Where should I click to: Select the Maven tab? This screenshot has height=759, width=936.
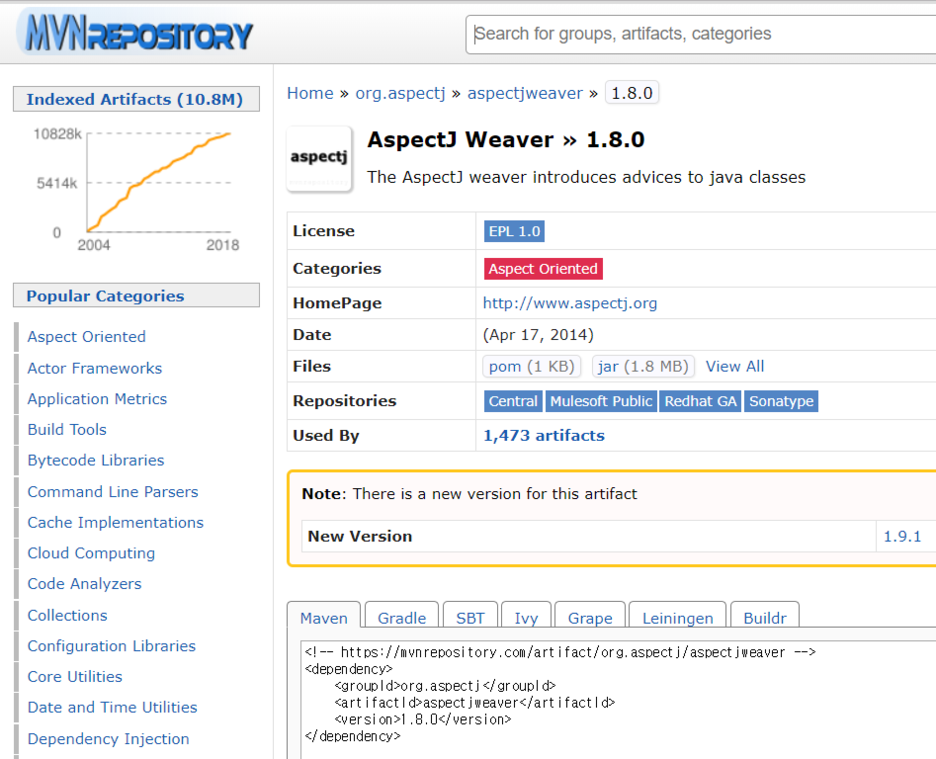tap(324, 617)
